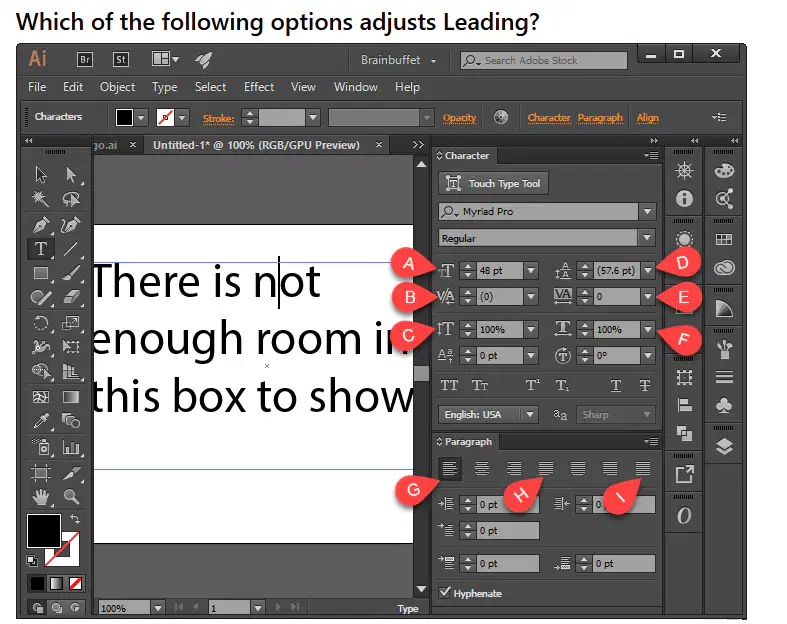The width and height of the screenshot is (787, 624).
Task: Toggle Superscript in Character panel
Action: tap(533, 386)
